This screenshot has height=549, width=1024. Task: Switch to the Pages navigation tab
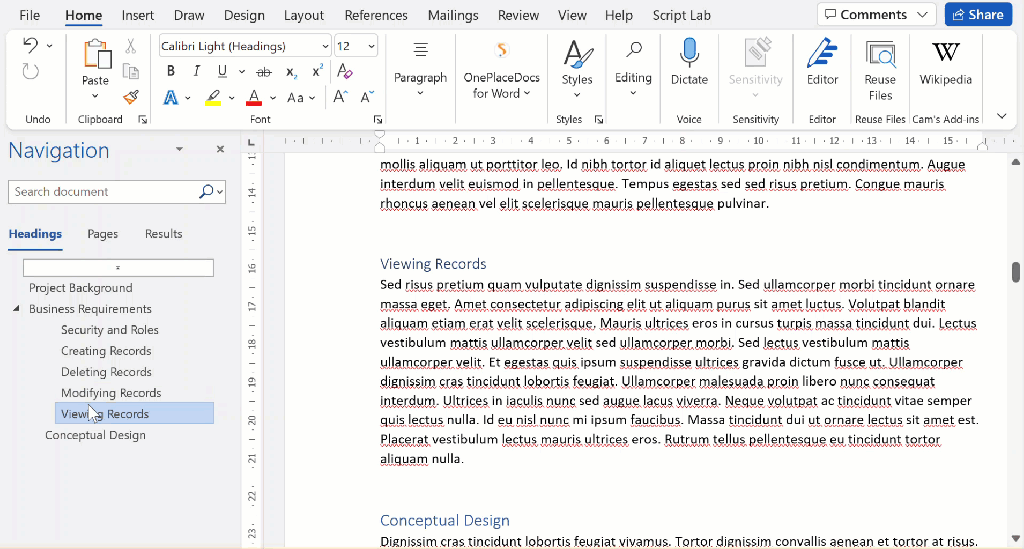pyautogui.click(x=102, y=234)
